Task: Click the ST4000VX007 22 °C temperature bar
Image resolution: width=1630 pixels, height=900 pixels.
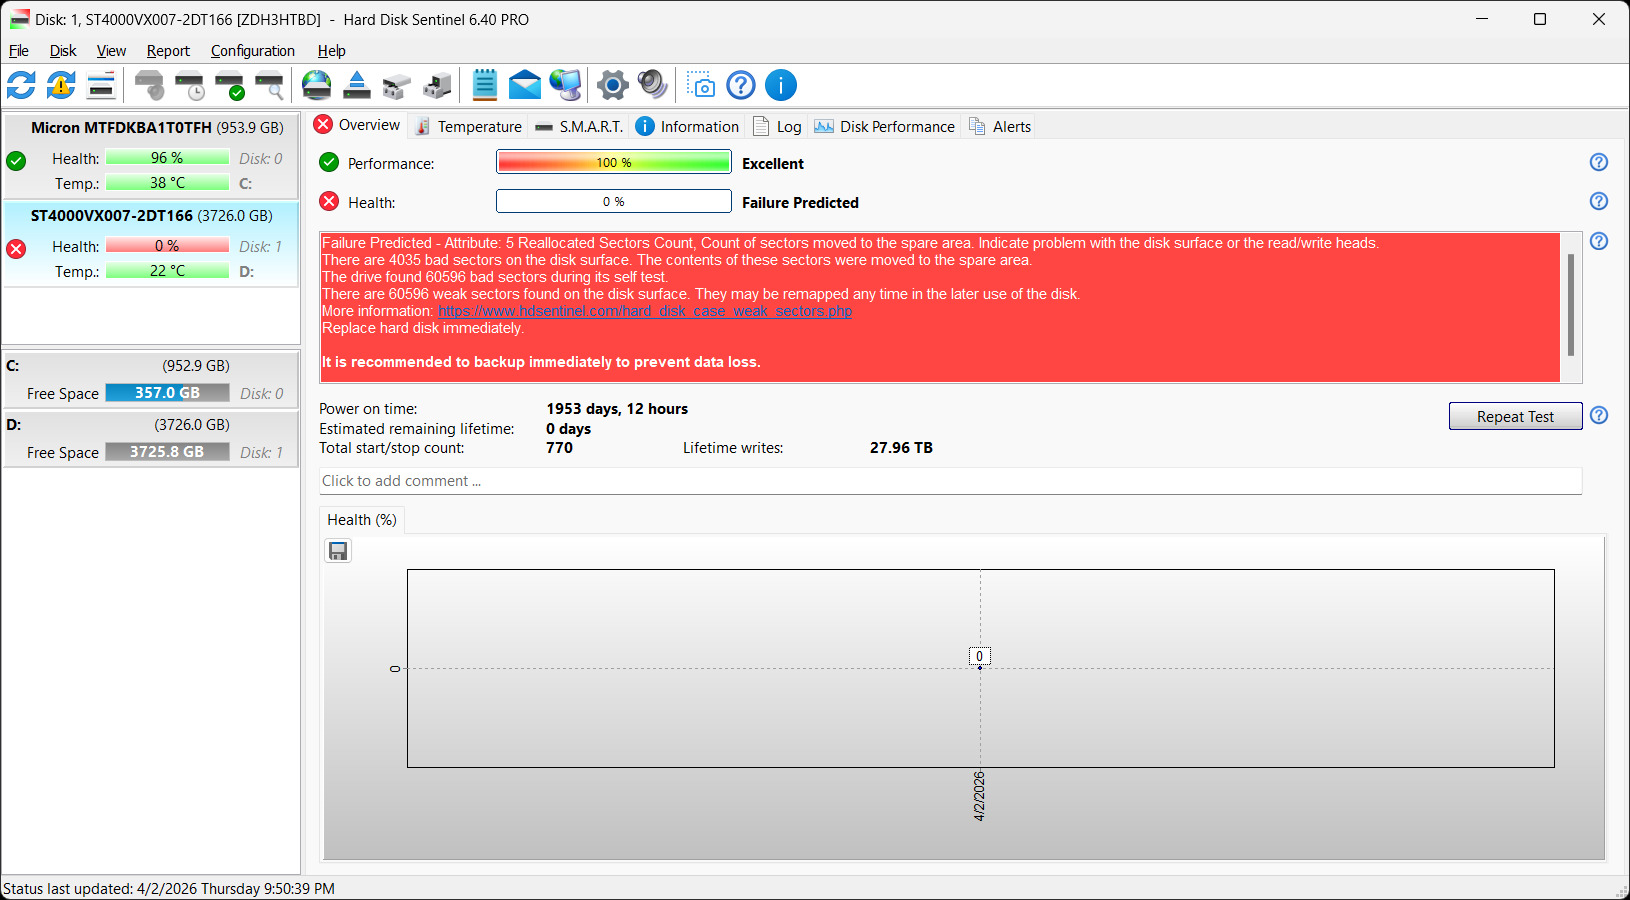Action: click(167, 271)
